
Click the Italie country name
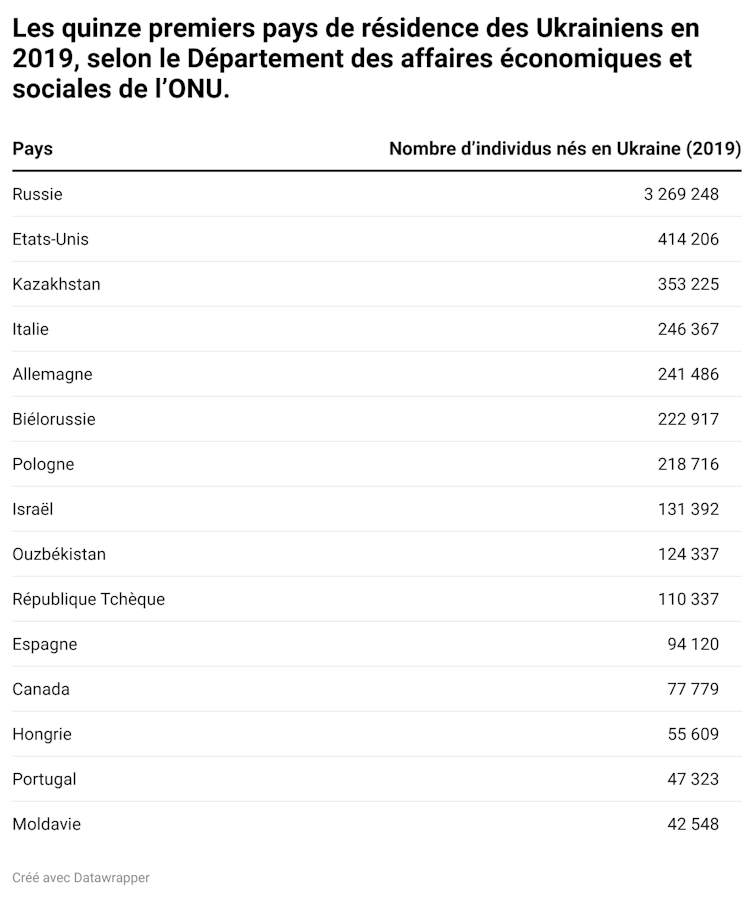pos(31,329)
